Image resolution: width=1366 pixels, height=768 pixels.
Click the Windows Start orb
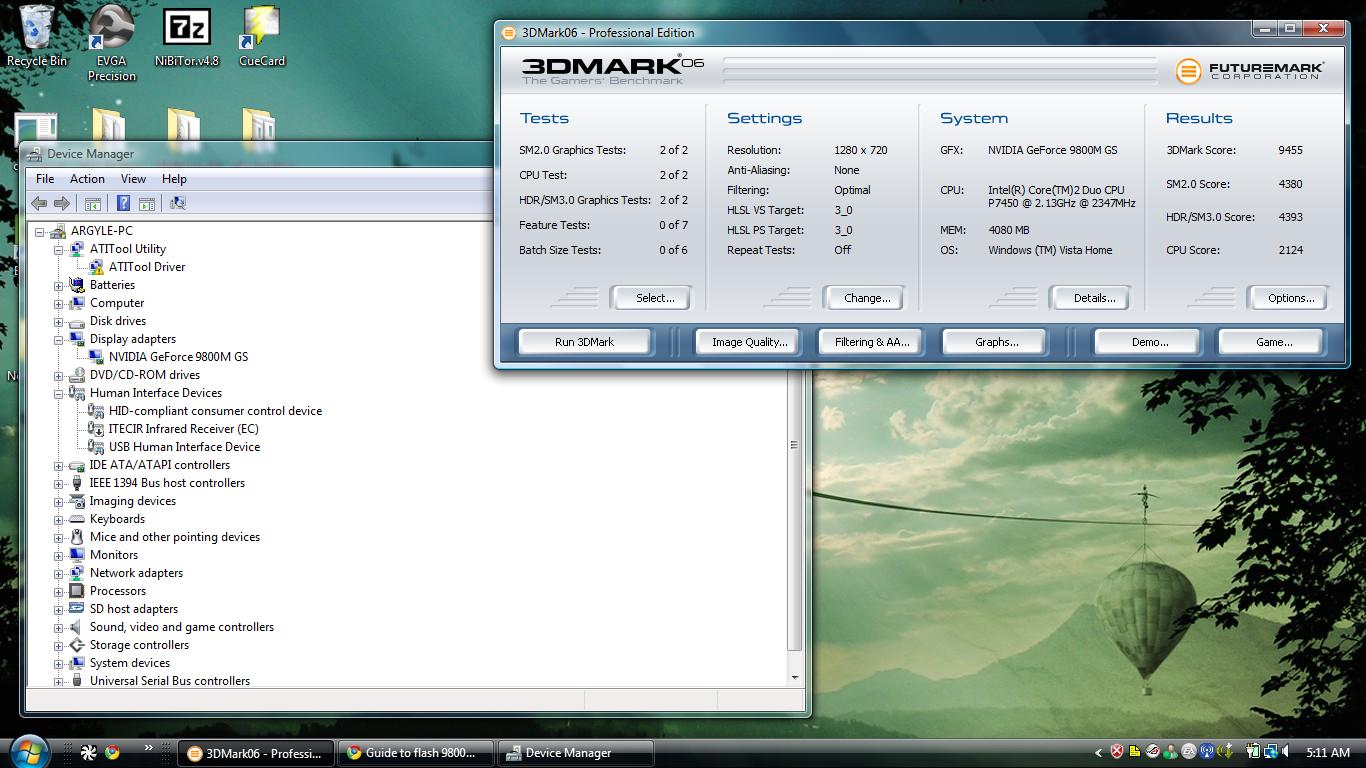point(29,752)
